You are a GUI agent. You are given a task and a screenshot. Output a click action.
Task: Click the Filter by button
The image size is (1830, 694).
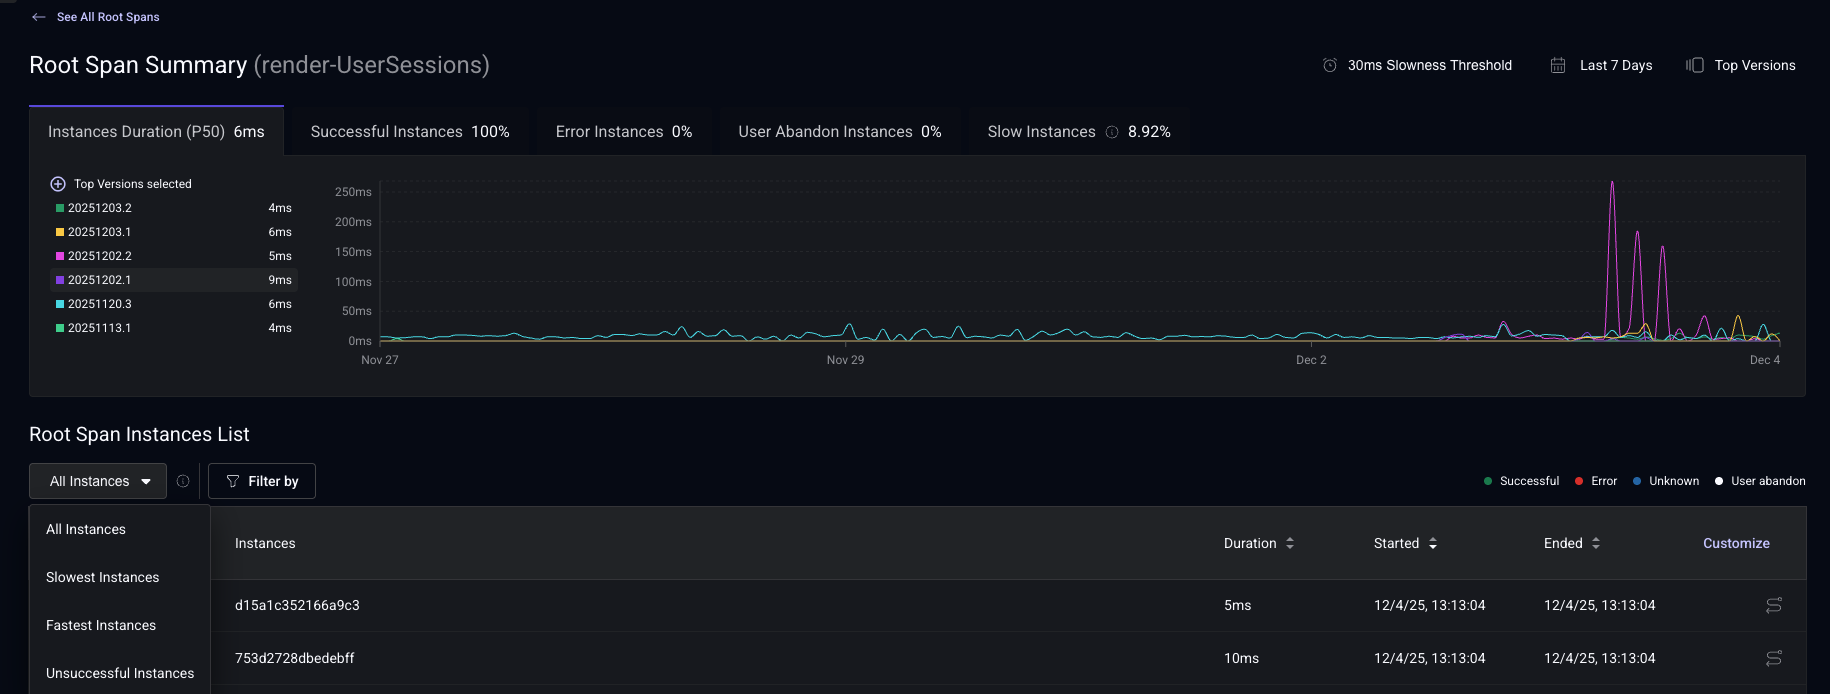(x=262, y=481)
